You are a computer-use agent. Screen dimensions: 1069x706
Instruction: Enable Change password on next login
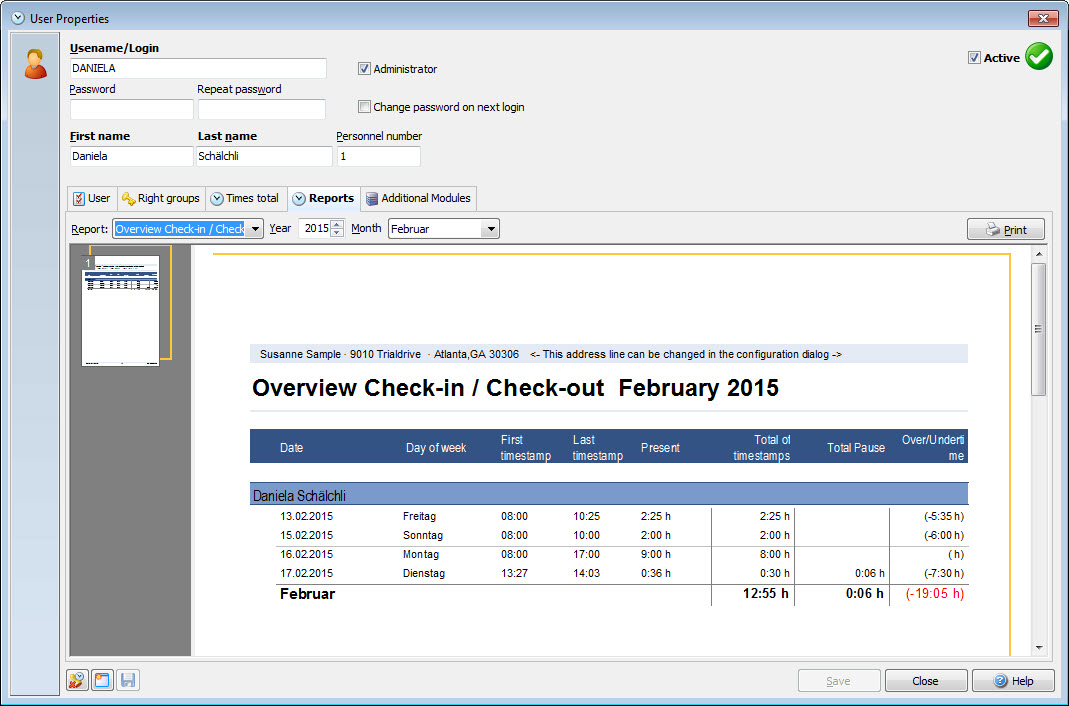365,107
